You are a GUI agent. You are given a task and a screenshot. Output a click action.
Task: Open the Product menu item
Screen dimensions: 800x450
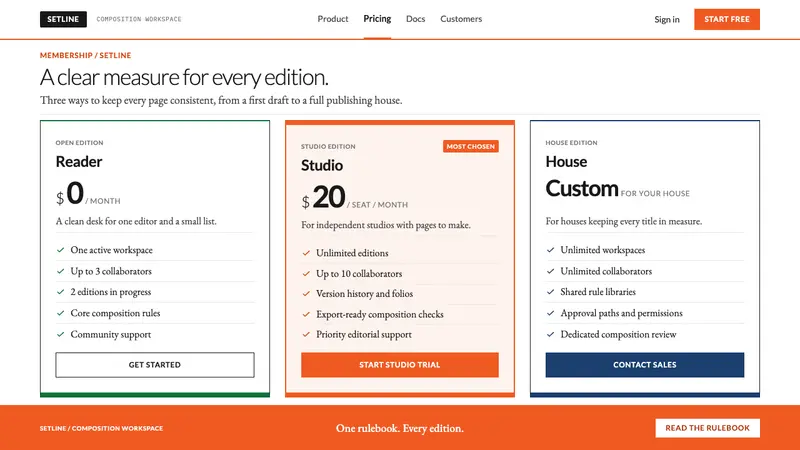pos(333,19)
